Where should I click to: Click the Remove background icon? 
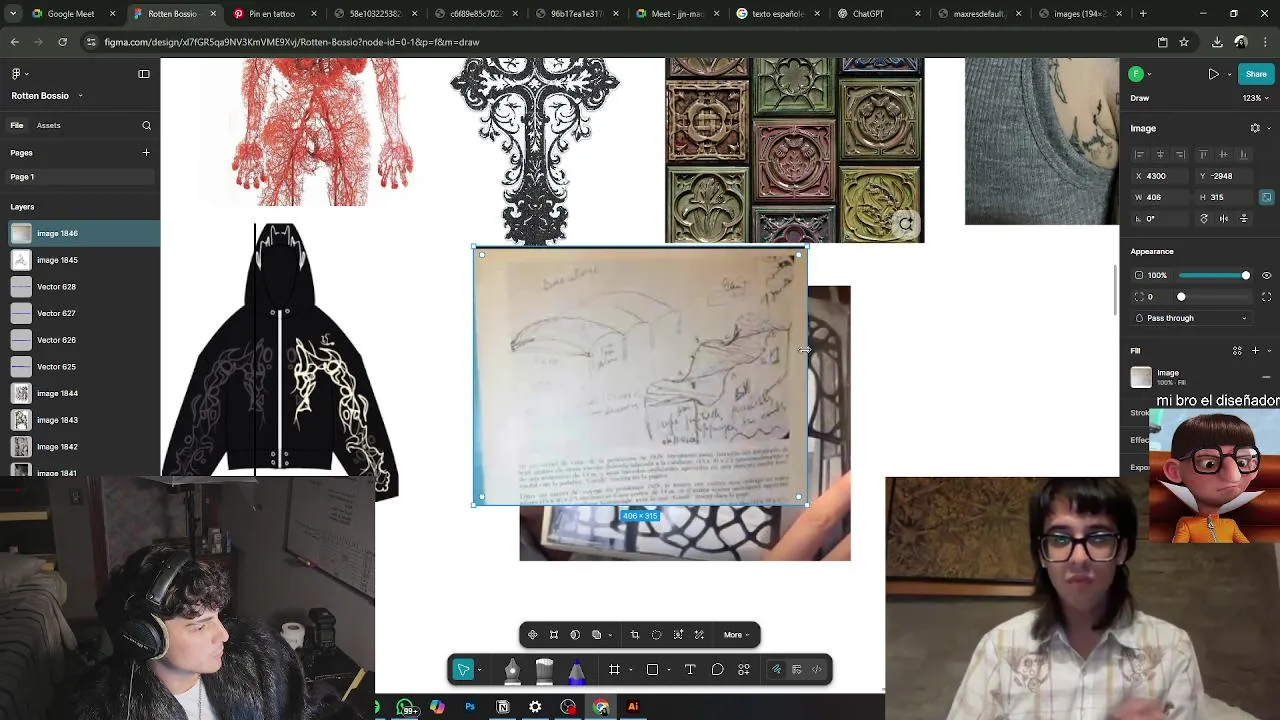(678, 635)
